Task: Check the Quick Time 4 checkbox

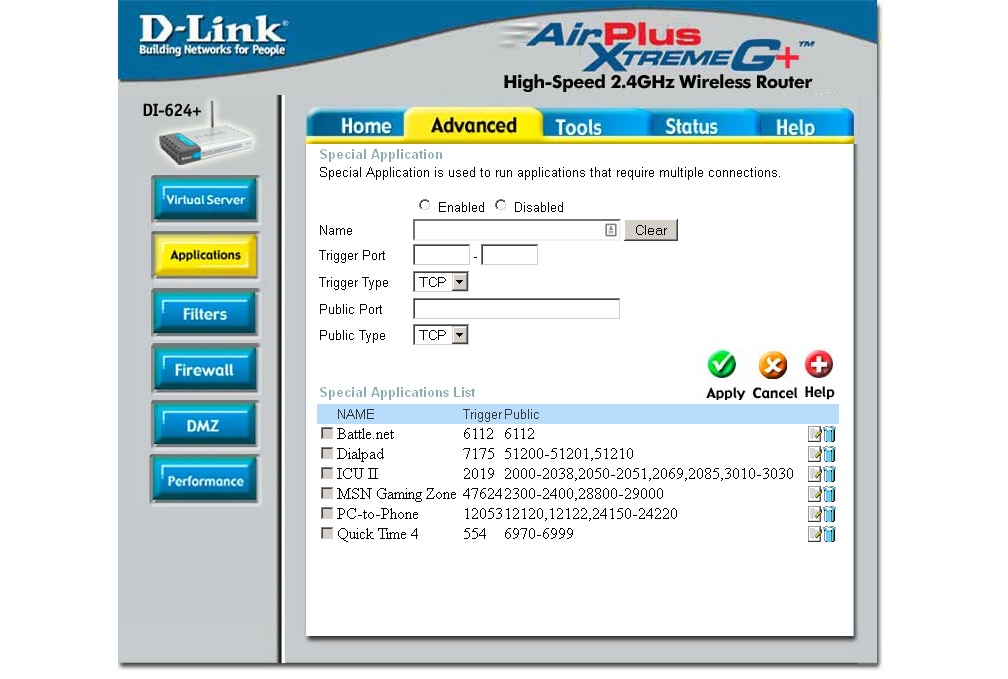Action: (x=327, y=533)
